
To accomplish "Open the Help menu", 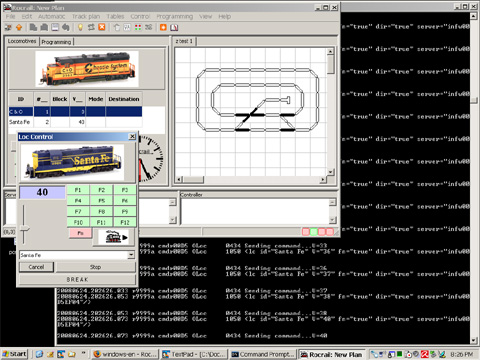I will (225, 16).
